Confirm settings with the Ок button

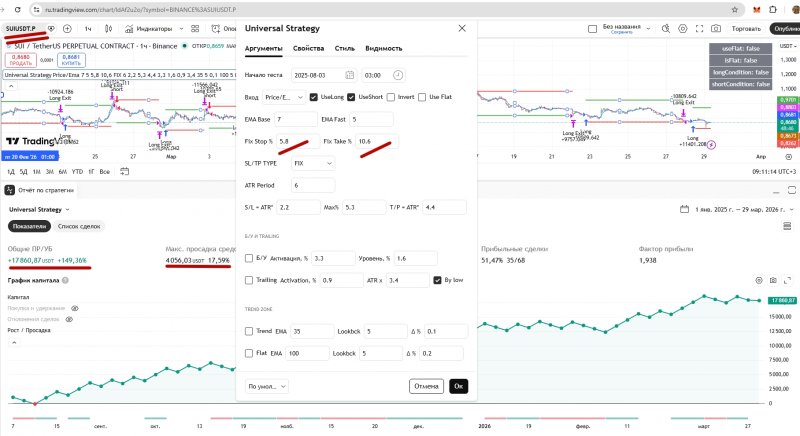(459, 386)
